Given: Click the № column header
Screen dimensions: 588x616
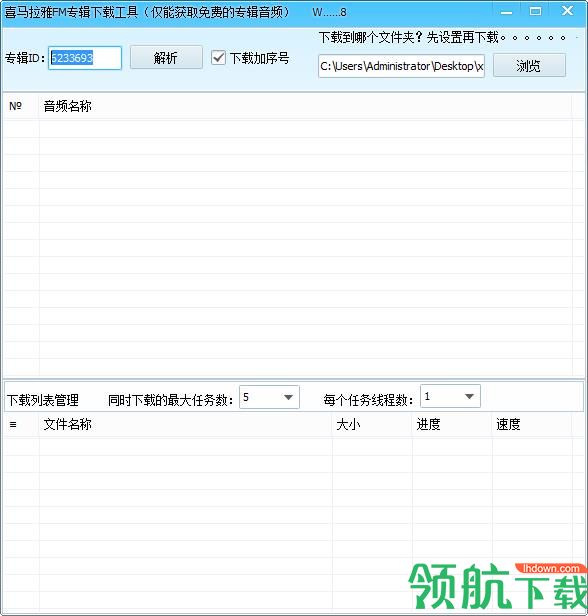Looking at the screenshot, I should pyautogui.click(x=21, y=106).
